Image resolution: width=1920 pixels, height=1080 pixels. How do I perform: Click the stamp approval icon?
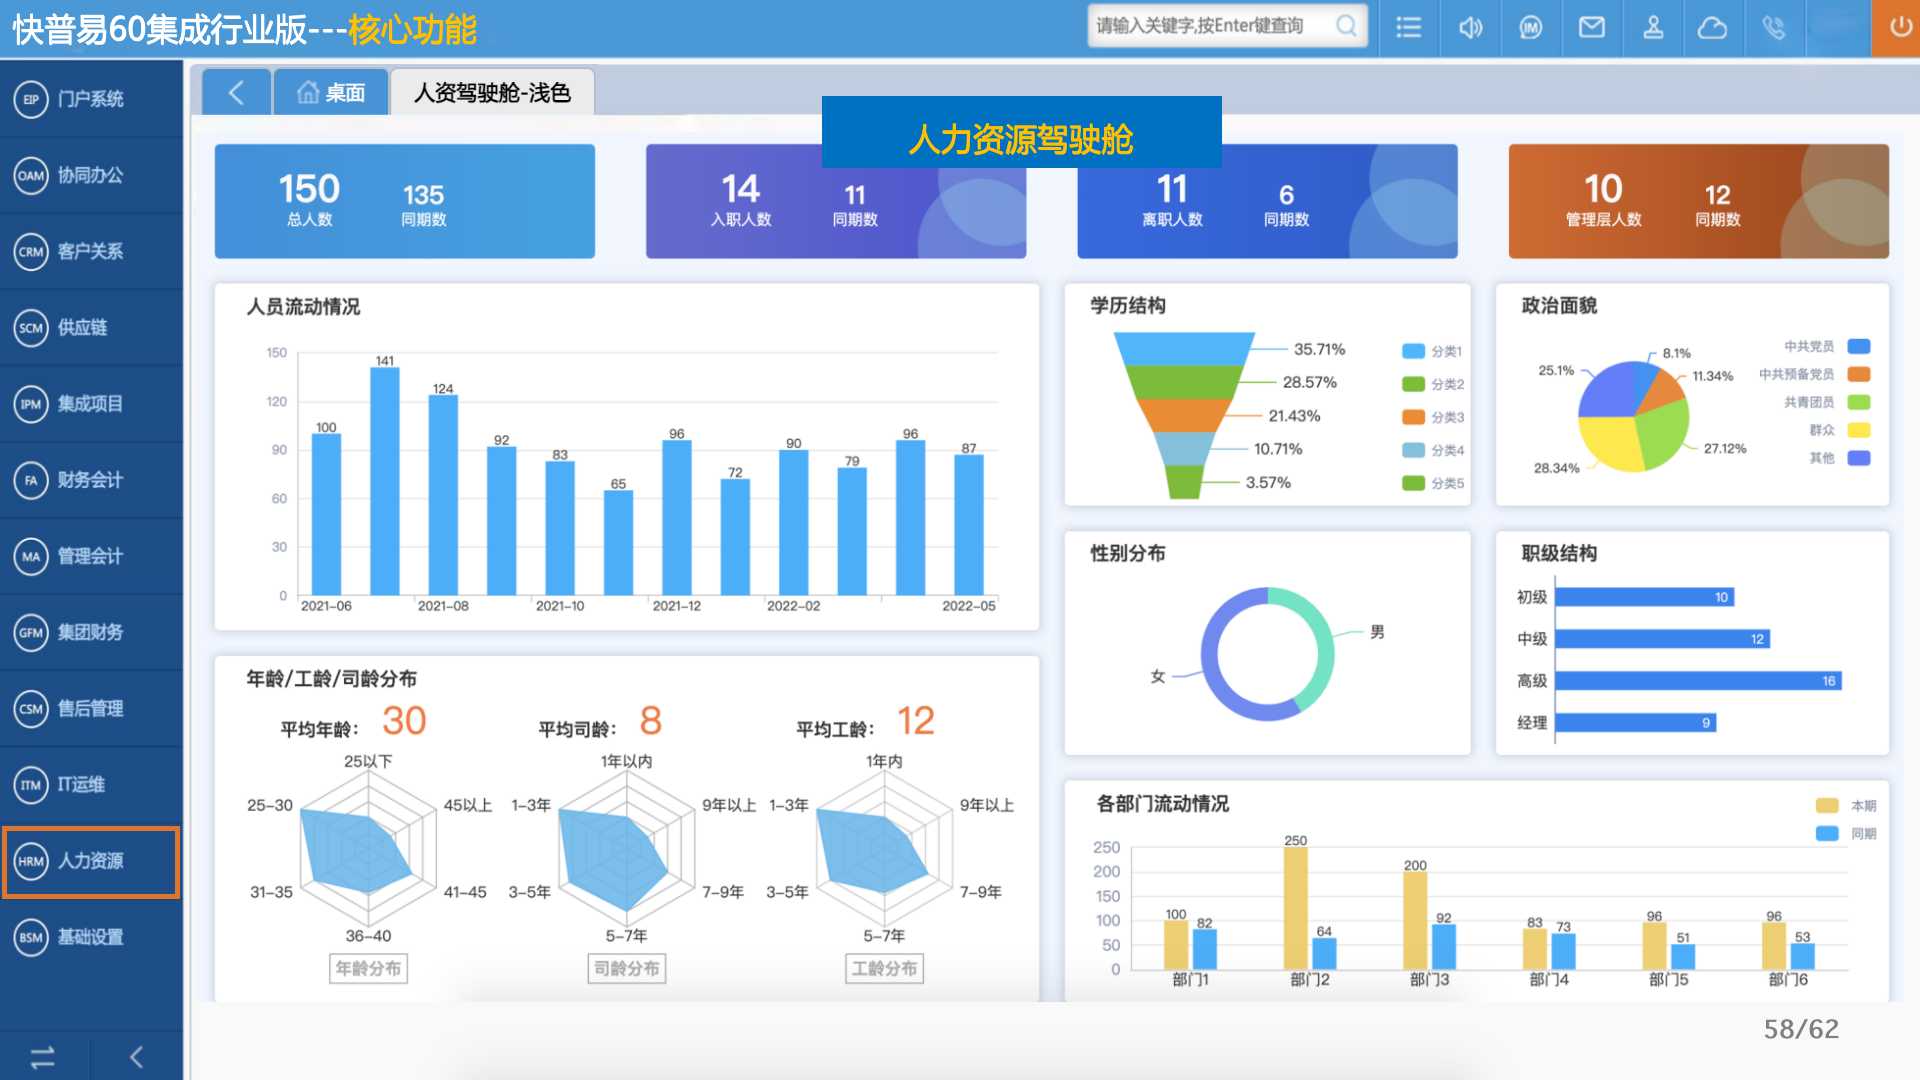pyautogui.click(x=1653, y=28)
